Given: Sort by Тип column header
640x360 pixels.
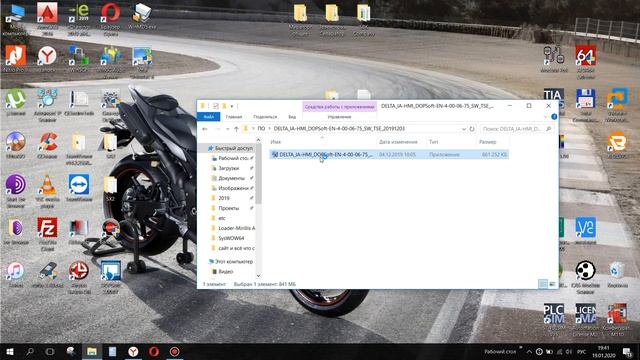Looking at the screenshot, I should 451,142.
